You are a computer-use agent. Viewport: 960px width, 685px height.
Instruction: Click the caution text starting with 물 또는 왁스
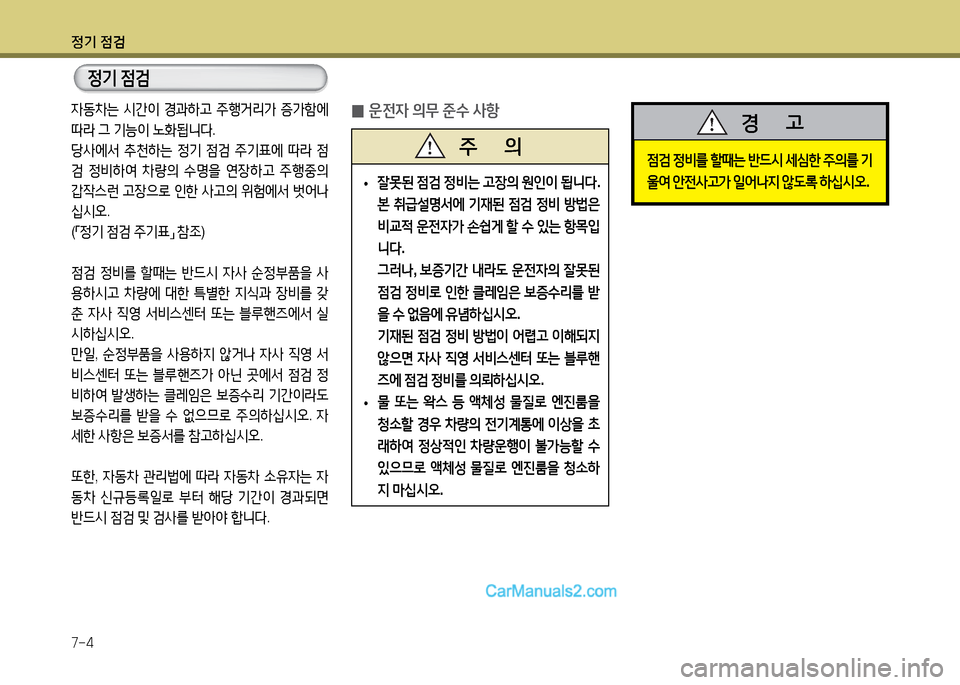click(x=487, y=446)
